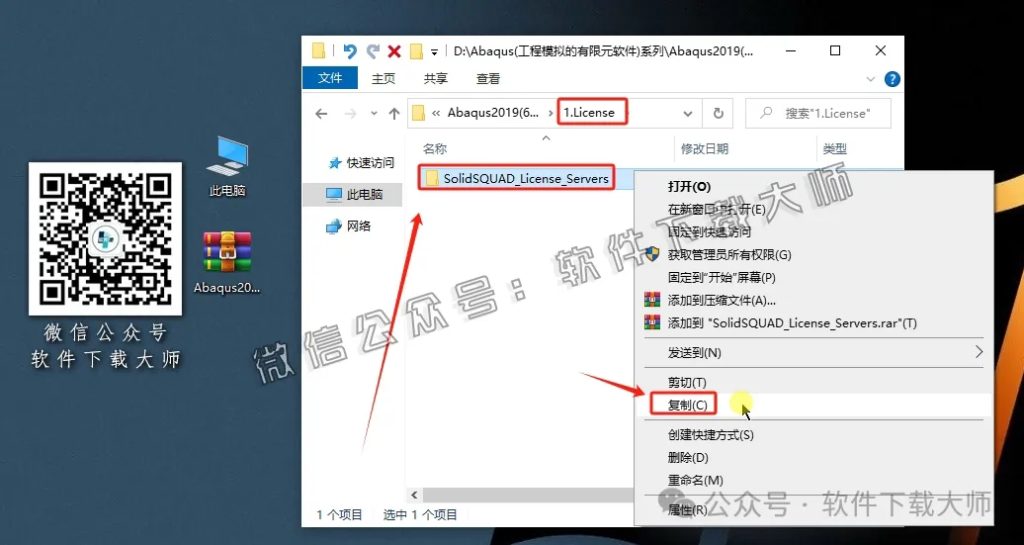Go up one folder level arrow
Screen dimensions: 1024x545
point(394,114)
